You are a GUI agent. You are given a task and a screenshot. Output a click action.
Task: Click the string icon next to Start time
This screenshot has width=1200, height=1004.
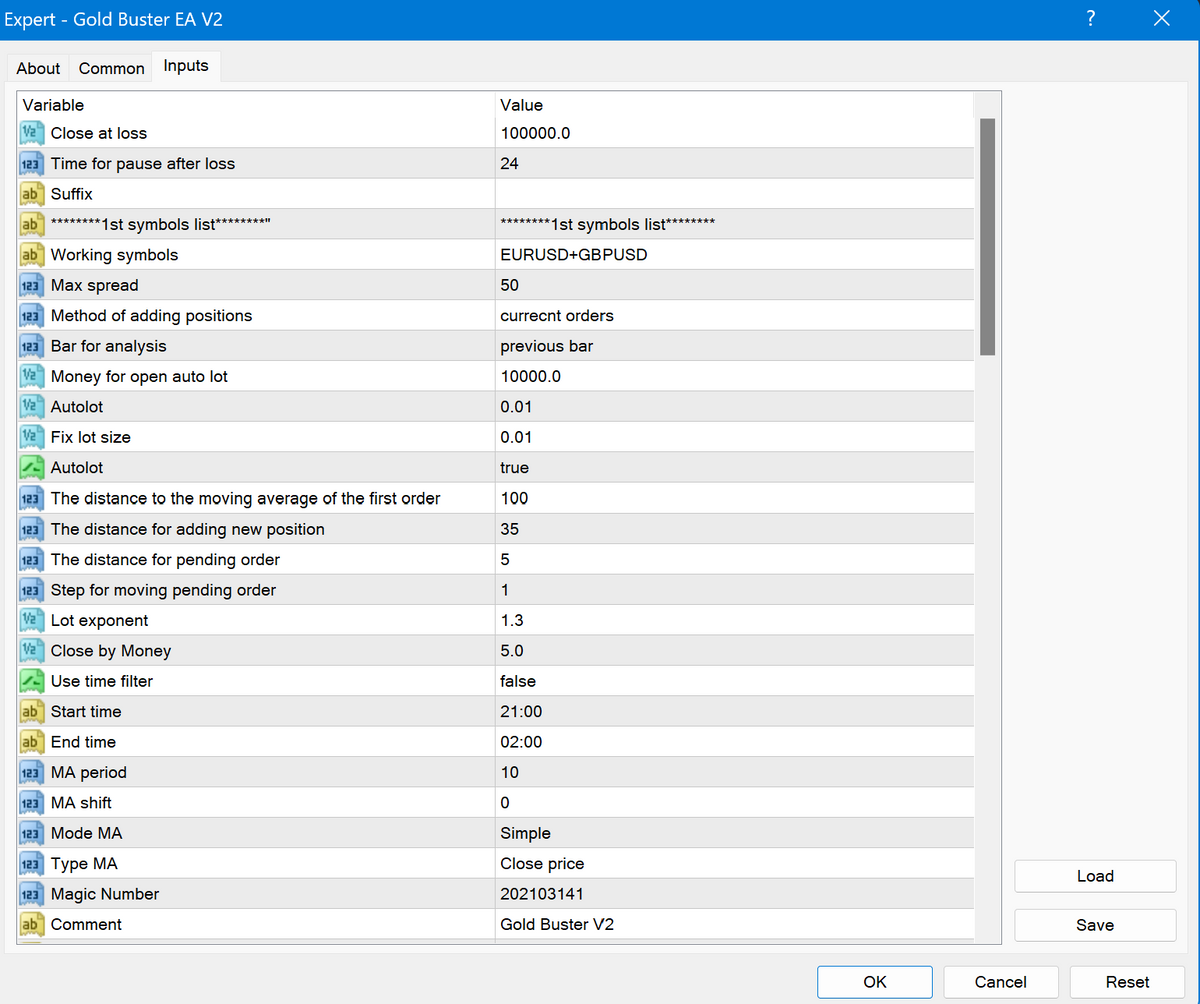pyautogui.click(x=31, y=711)
